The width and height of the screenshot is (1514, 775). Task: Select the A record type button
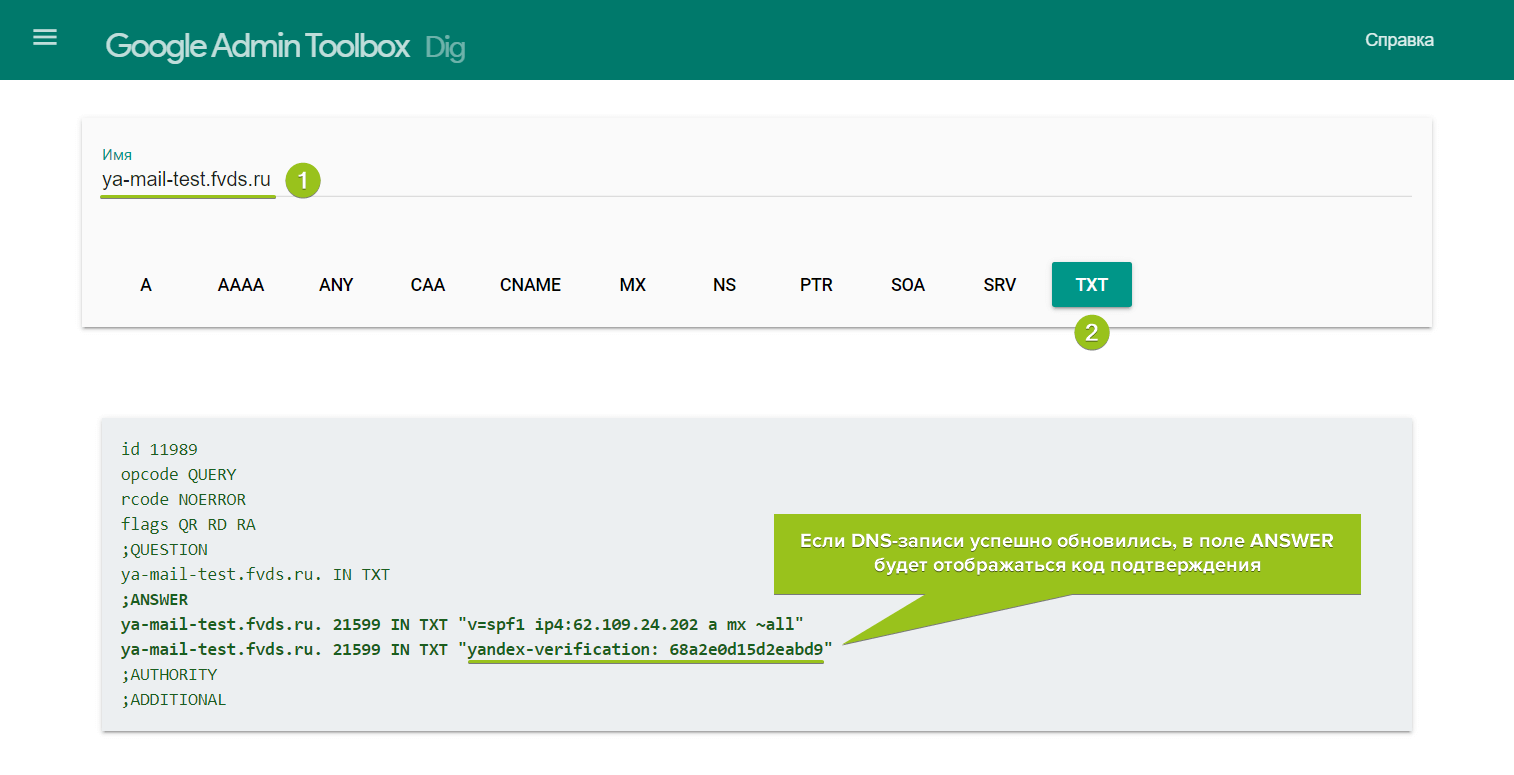146,285
